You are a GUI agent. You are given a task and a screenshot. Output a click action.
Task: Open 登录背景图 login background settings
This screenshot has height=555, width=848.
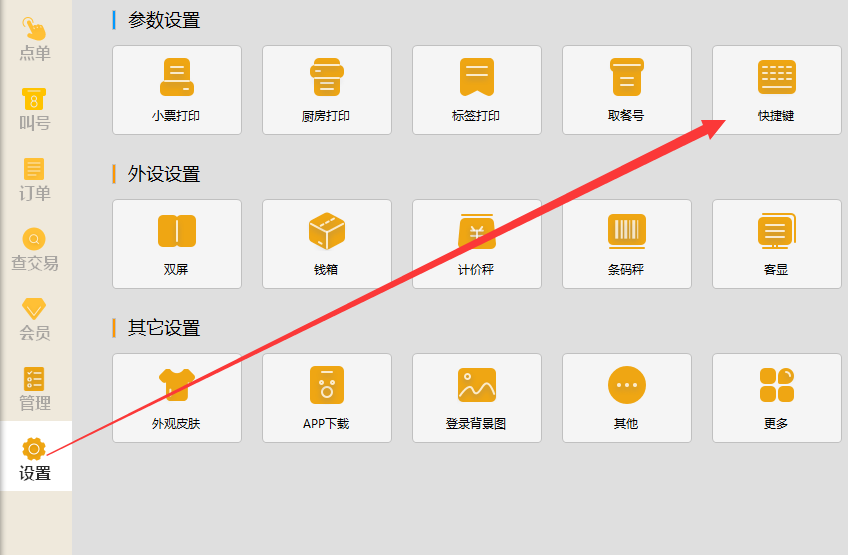point(476,398)
